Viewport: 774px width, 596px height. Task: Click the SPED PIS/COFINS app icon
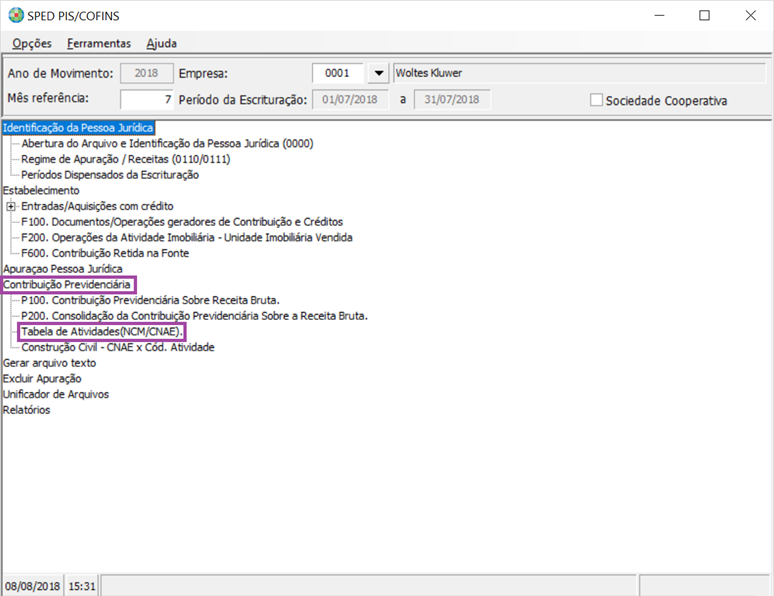point(15,15)
